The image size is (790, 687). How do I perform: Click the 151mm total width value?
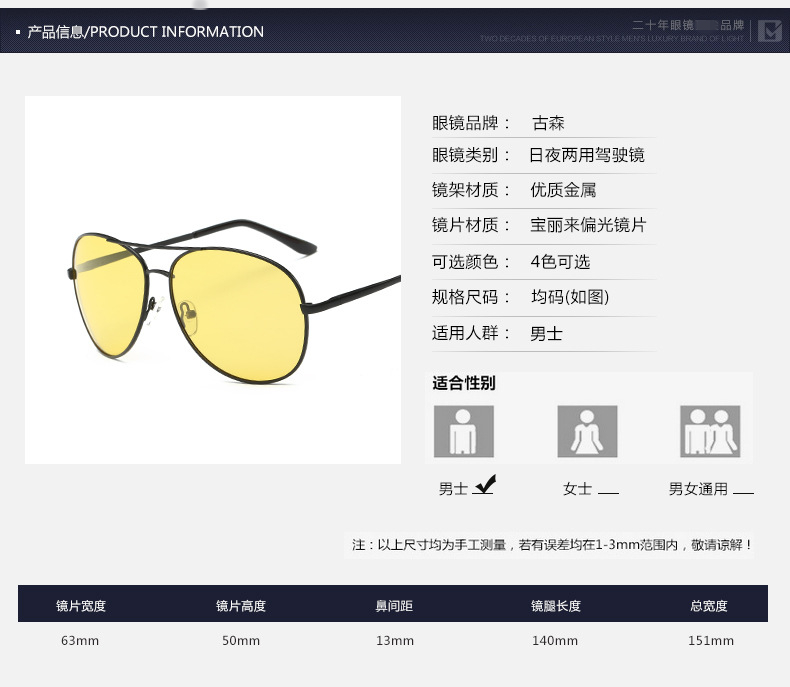[x=711, y=640]
